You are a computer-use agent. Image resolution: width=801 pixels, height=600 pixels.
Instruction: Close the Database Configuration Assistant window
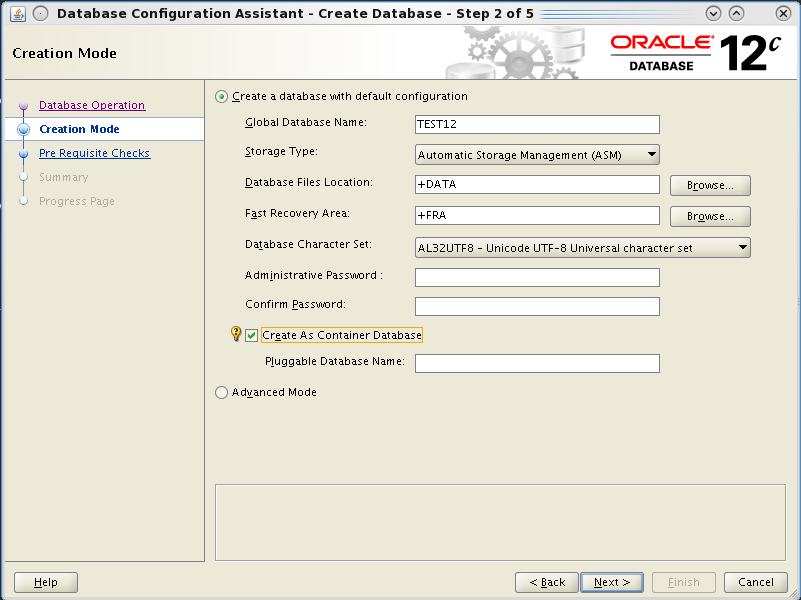783,13
